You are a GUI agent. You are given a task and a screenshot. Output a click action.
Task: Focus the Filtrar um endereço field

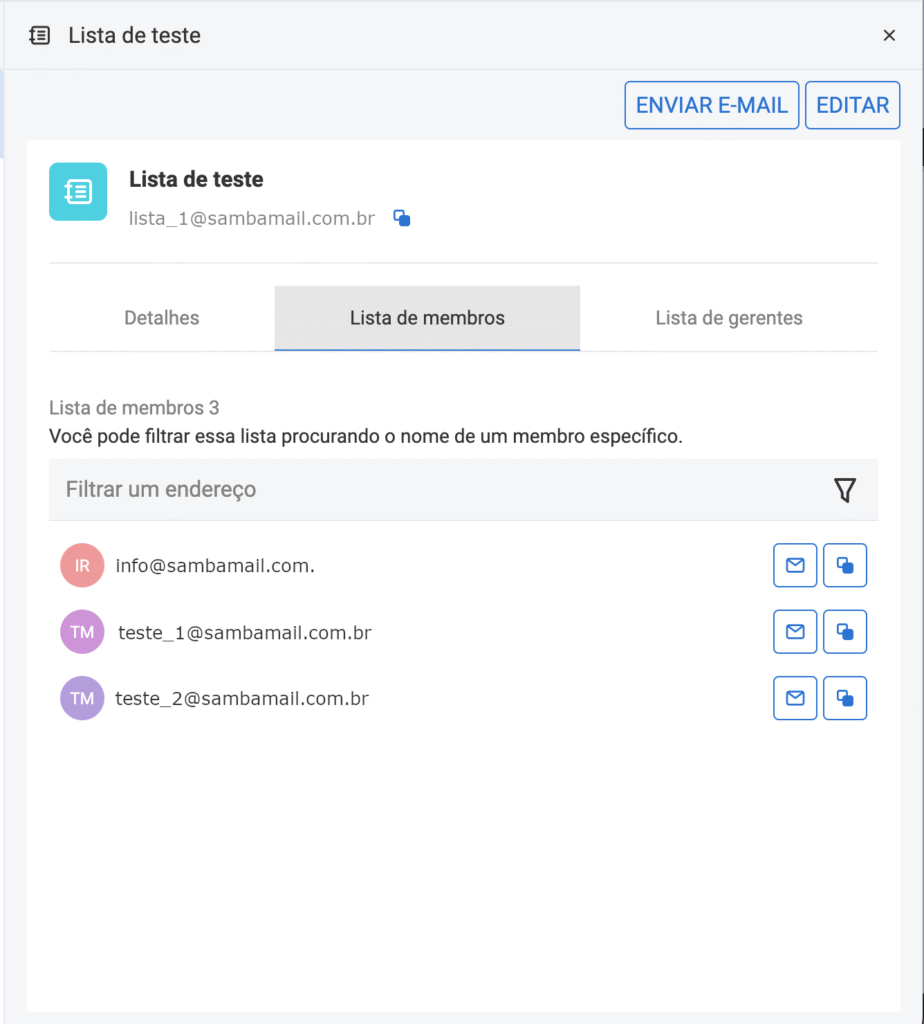coord(430,490)
